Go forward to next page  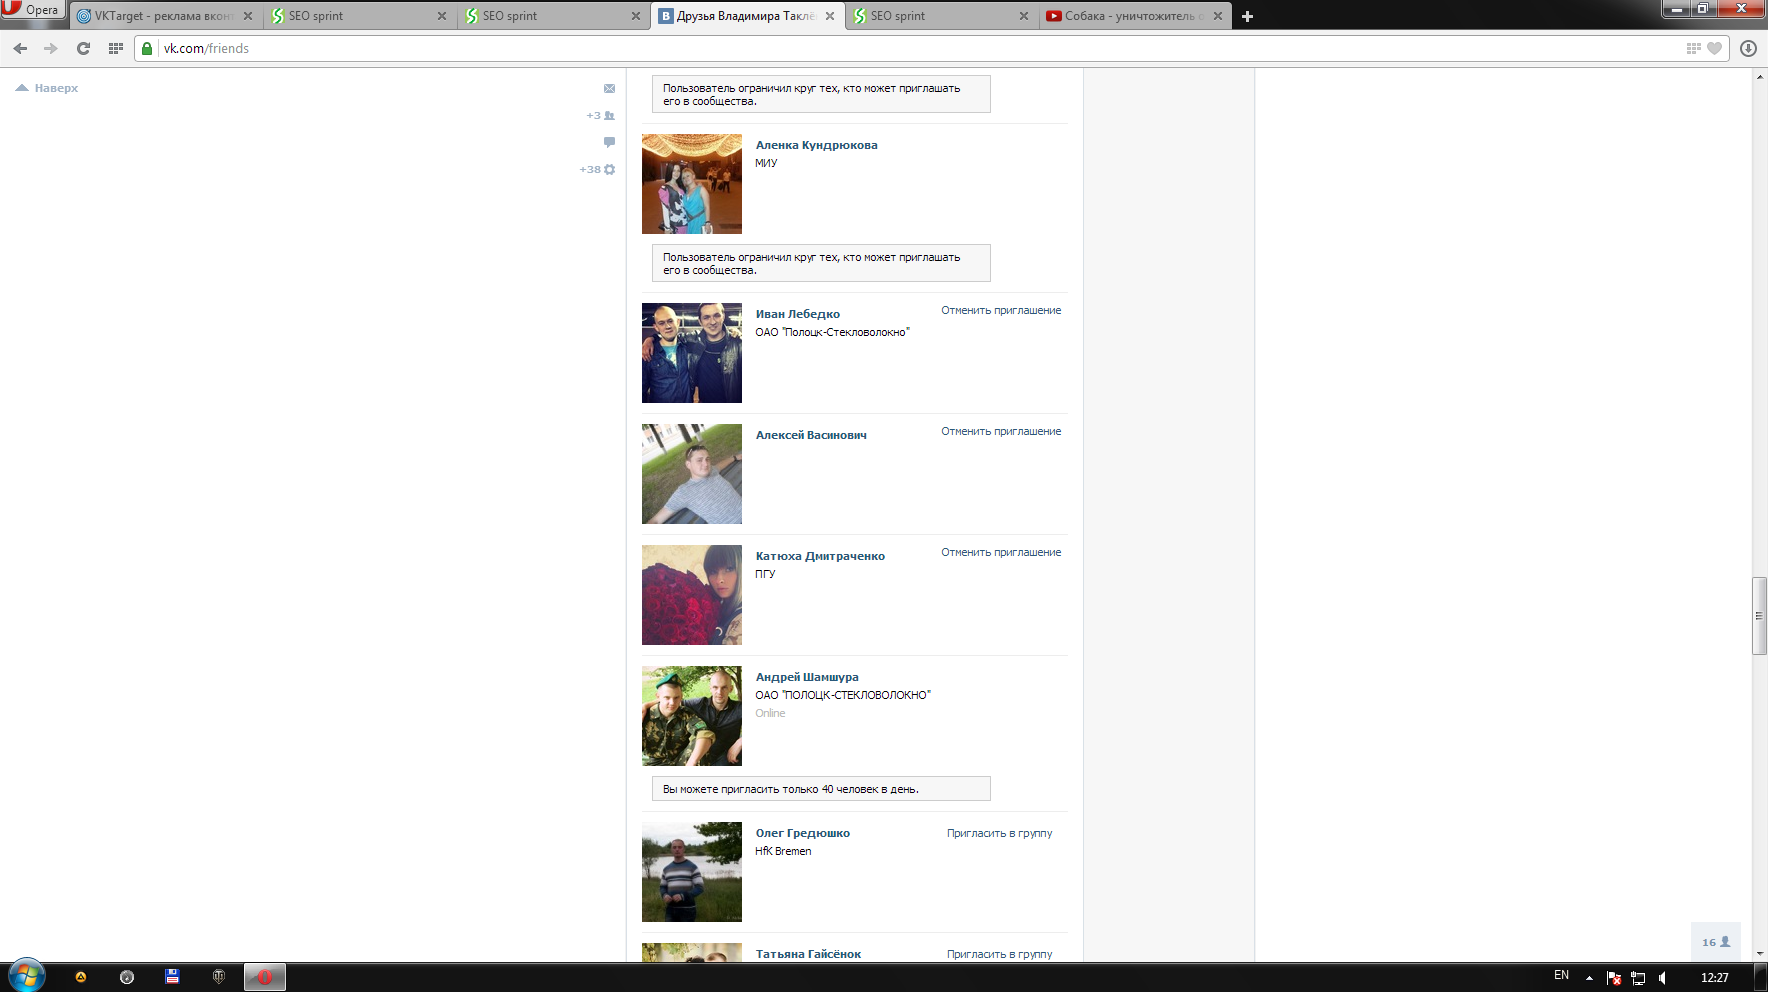pos(51,48)
